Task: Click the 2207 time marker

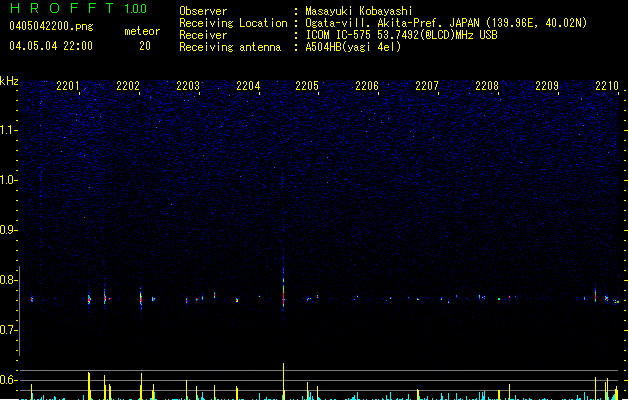Action: coord(427,85)
